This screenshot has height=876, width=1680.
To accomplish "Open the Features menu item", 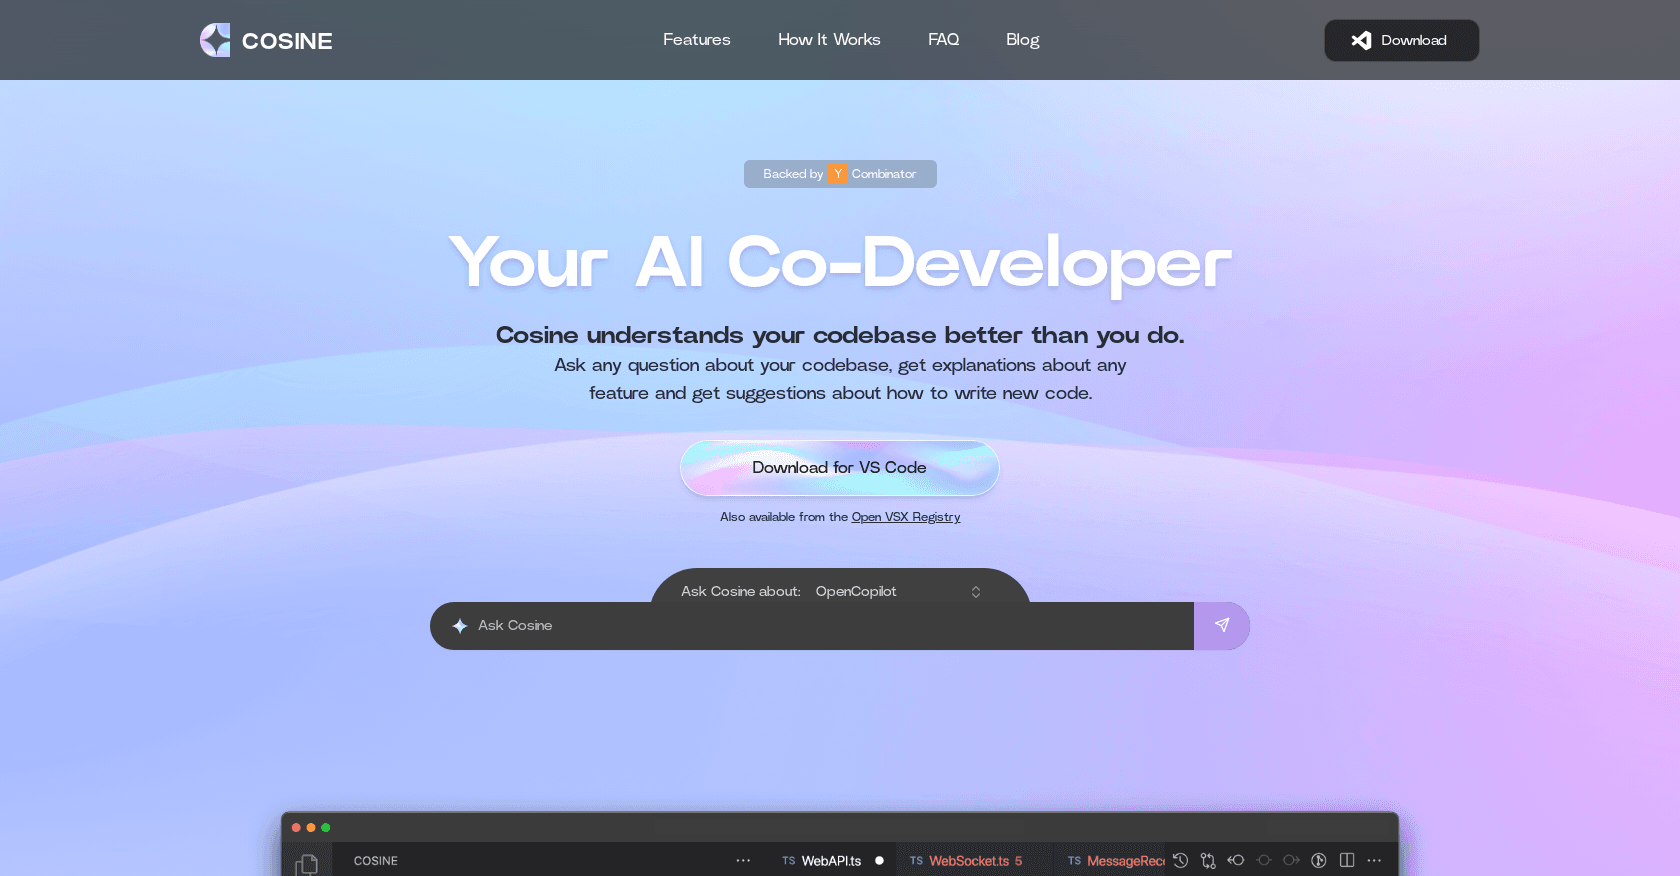I will click(696, 40).
